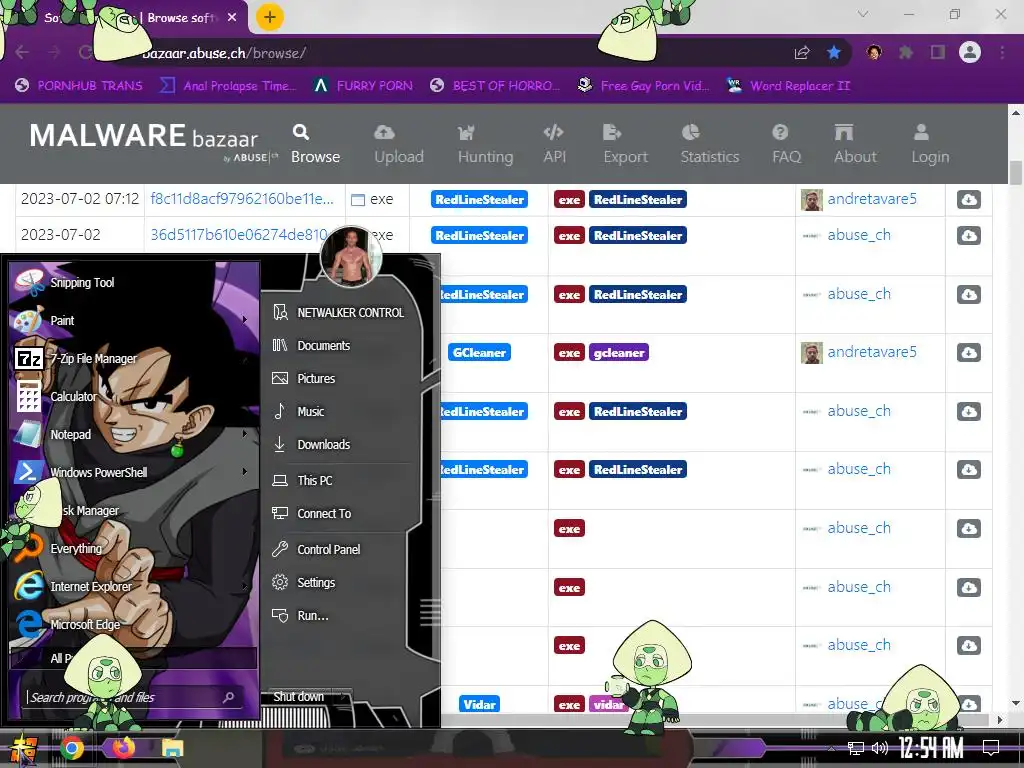1024x768 pixels.
Task: Open the FAQ page
Action: click(786, 144)
